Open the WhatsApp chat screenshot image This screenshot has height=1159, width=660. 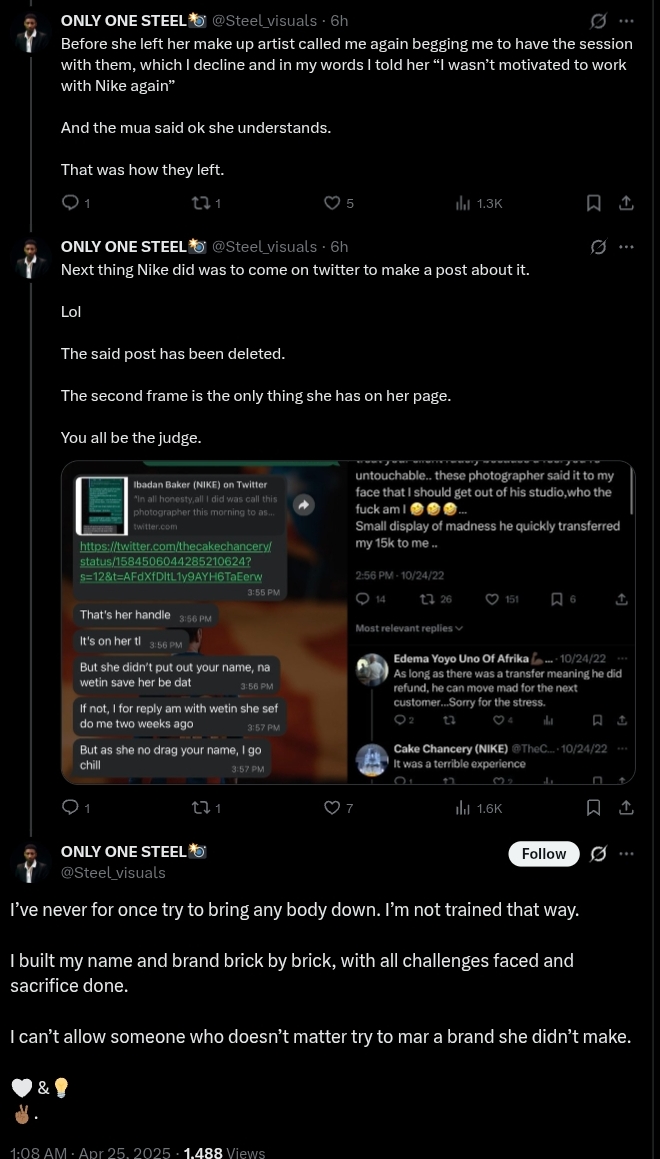pyautogui.click(x=204, y=622)
